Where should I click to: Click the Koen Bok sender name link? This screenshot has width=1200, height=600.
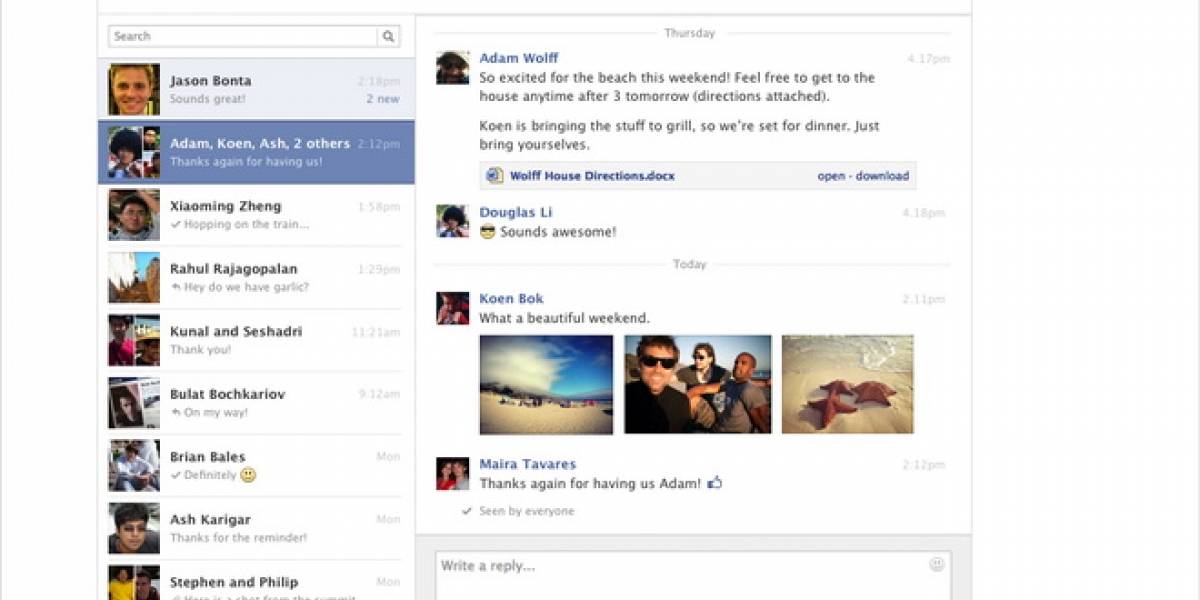coord(511,298)
